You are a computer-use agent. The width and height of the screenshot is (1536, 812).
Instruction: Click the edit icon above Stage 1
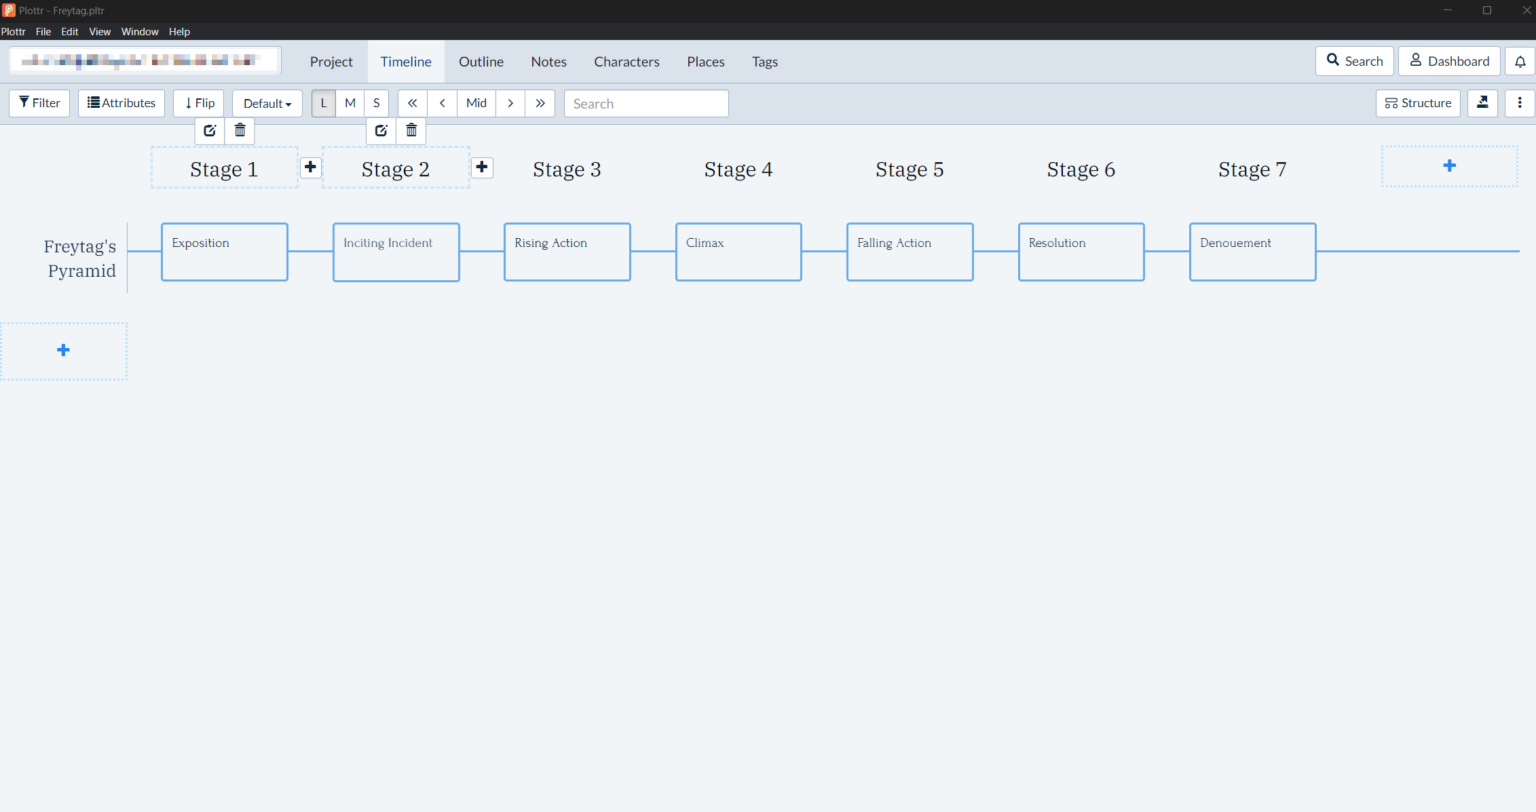coord(210,130)
